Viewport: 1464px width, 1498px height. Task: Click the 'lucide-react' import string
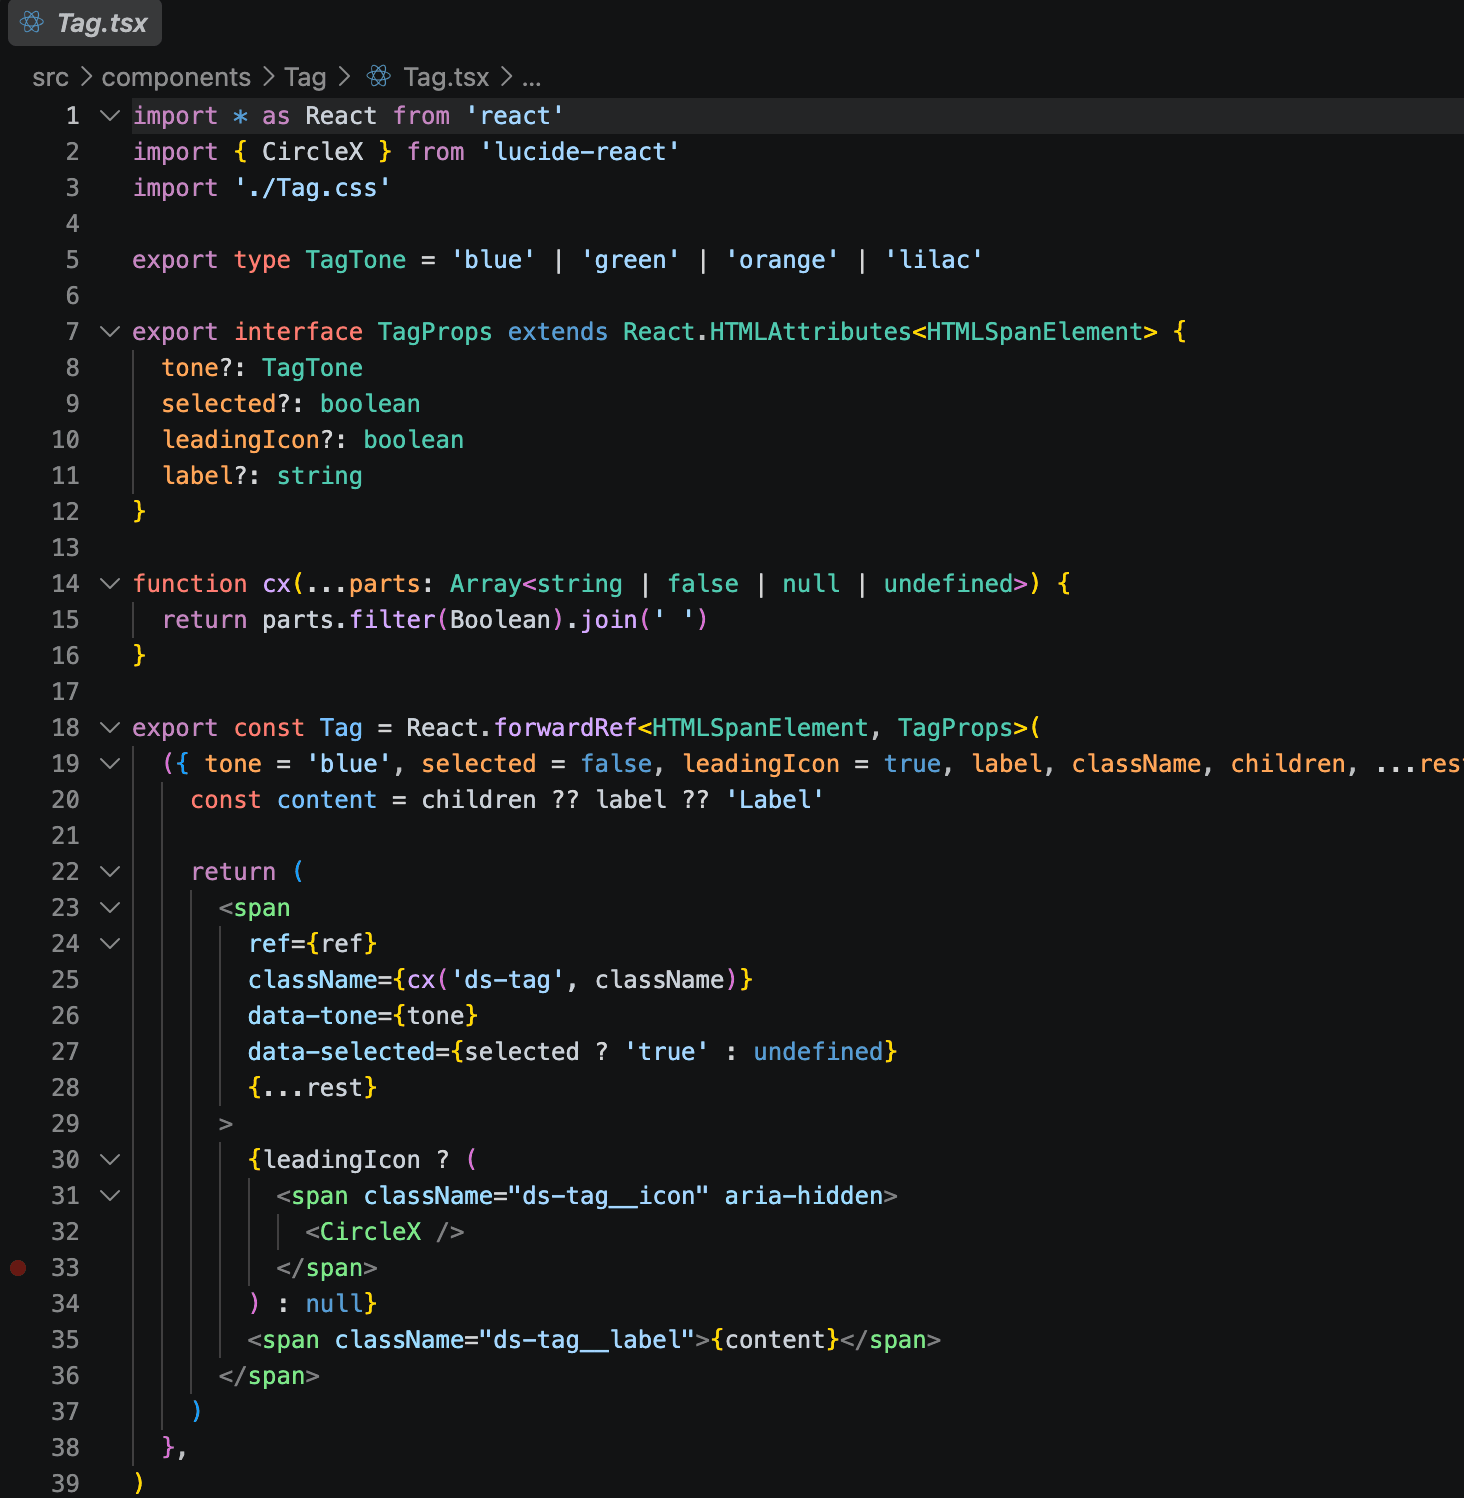[580, 152]
